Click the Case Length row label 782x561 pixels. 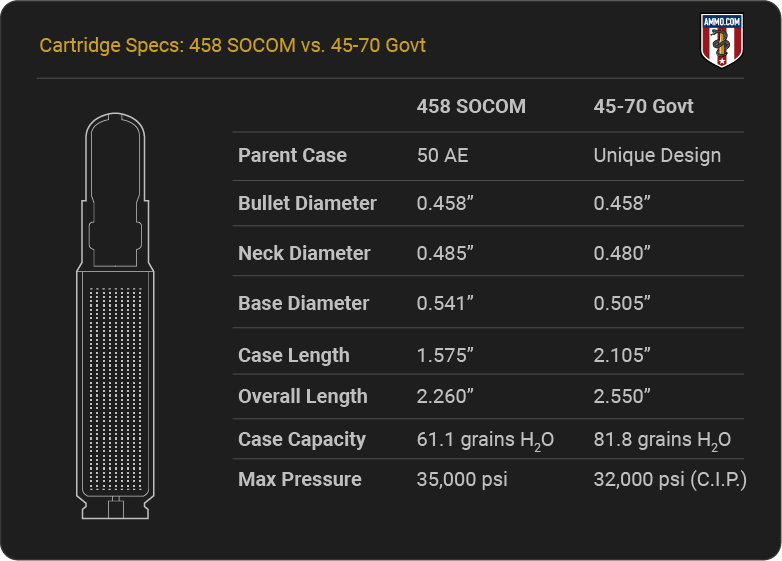[294, 355]
